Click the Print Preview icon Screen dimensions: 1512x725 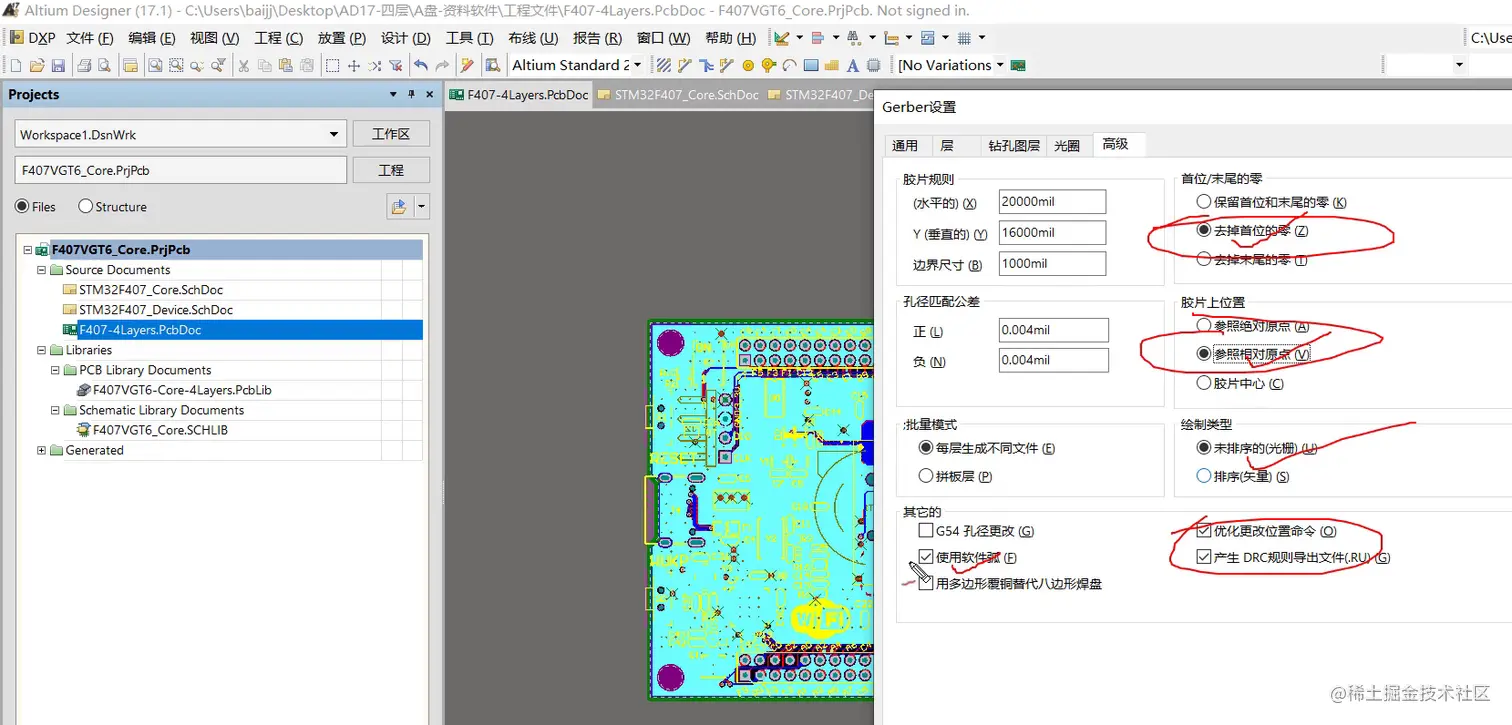pyautogui.click(x=104, y=65)
